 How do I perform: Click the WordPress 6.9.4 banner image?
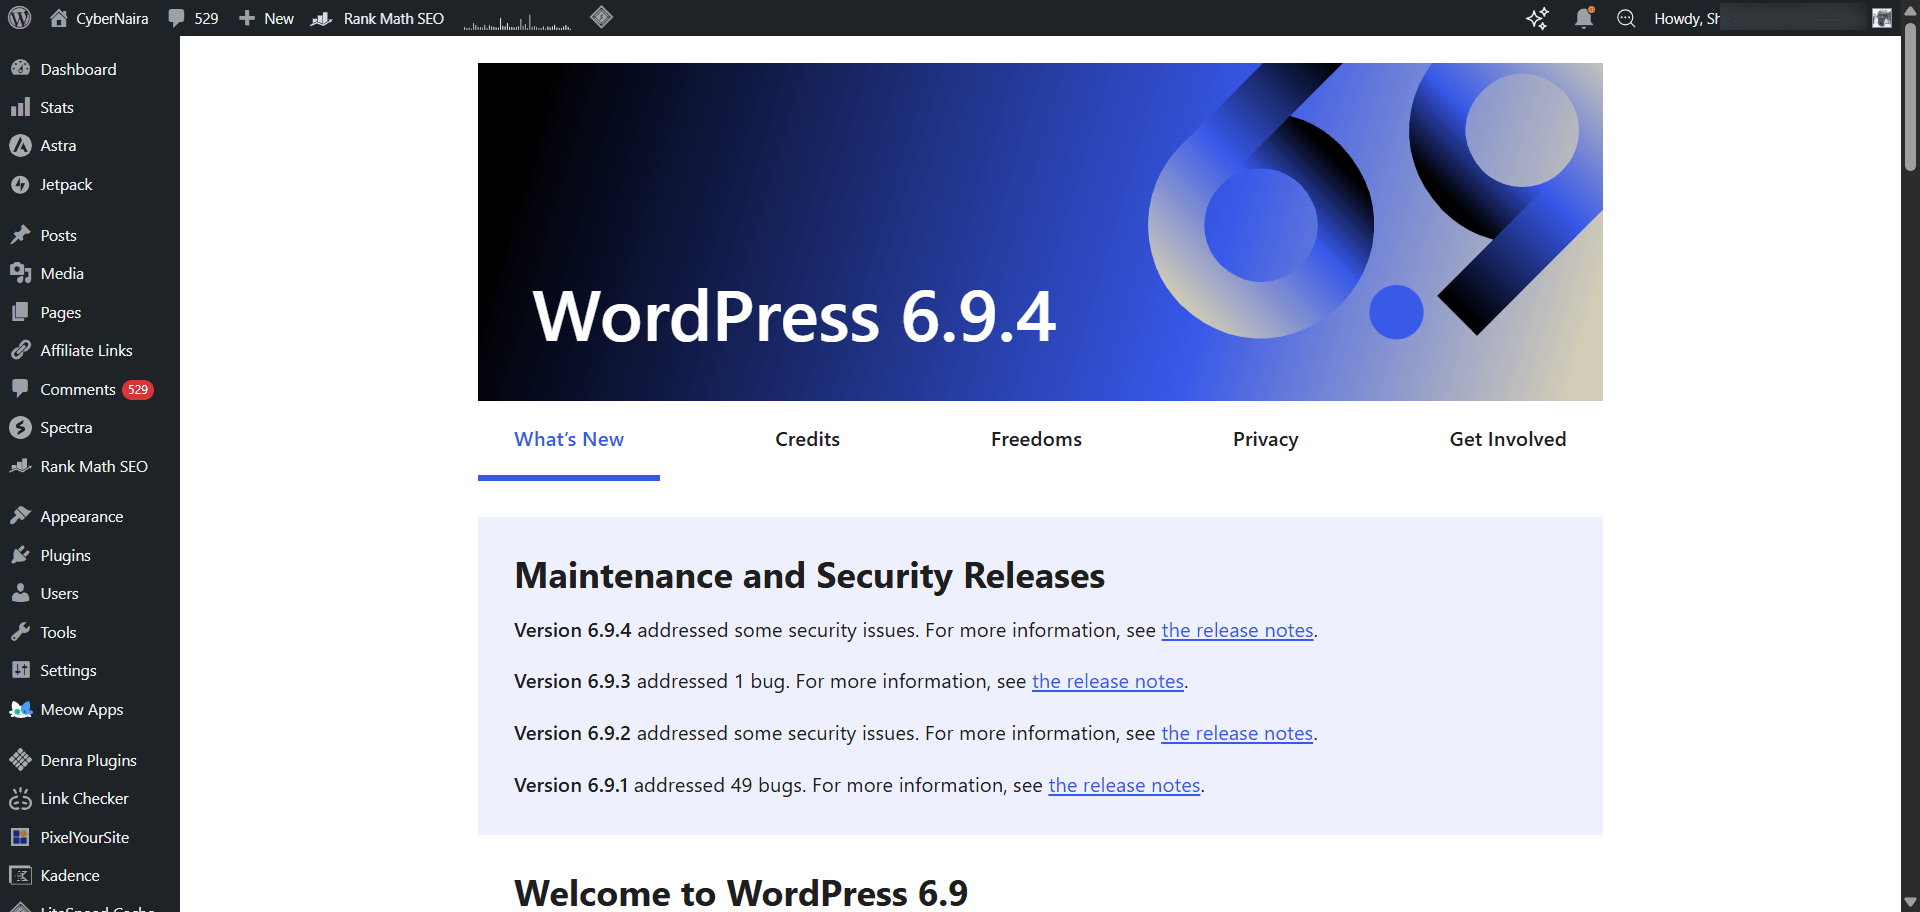(x=1040, y=232)
